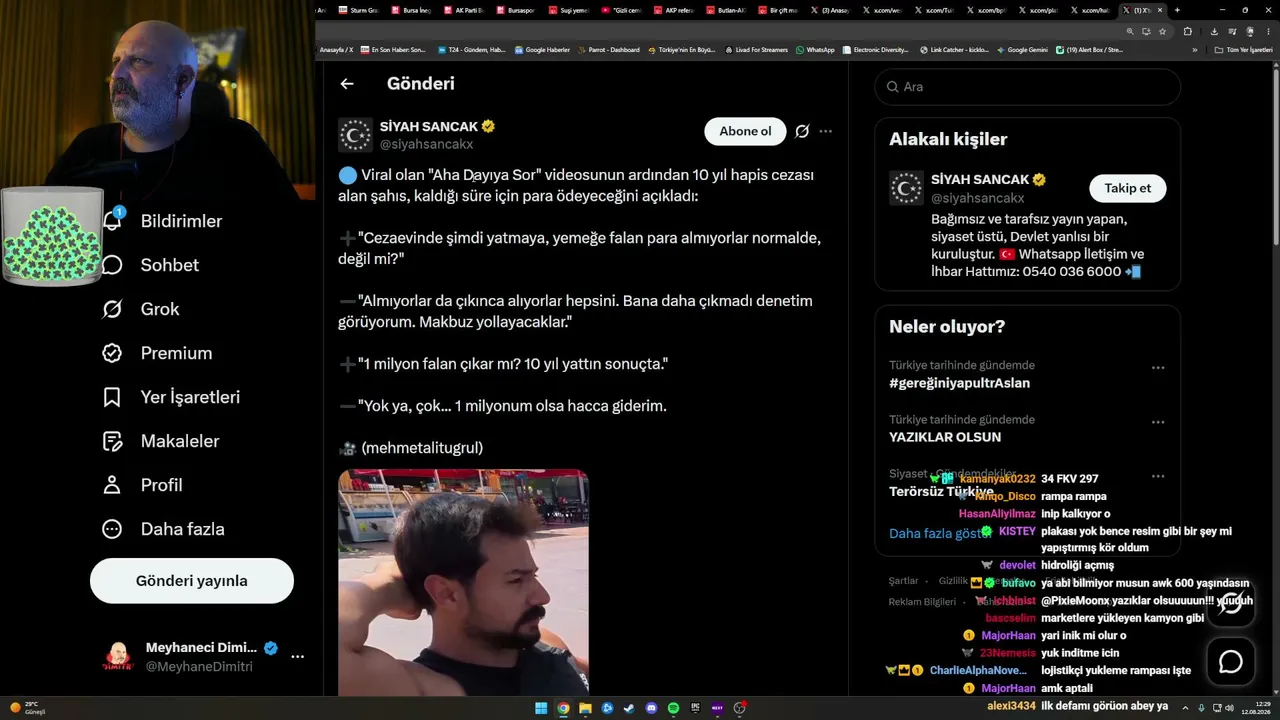Open the T24 - Gündem bookmark
This screenshot has height=720, width=1280.
pyautogui.click(x=471, y=50)
